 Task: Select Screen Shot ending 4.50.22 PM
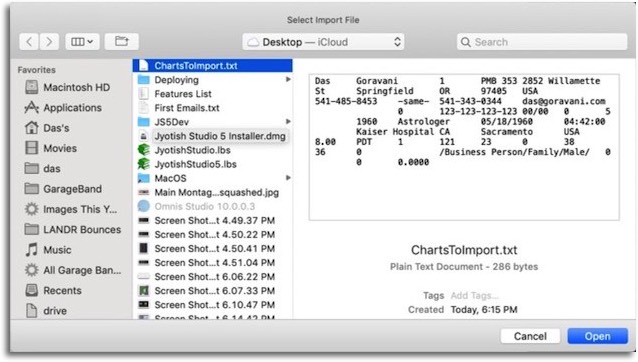point(214,235)
